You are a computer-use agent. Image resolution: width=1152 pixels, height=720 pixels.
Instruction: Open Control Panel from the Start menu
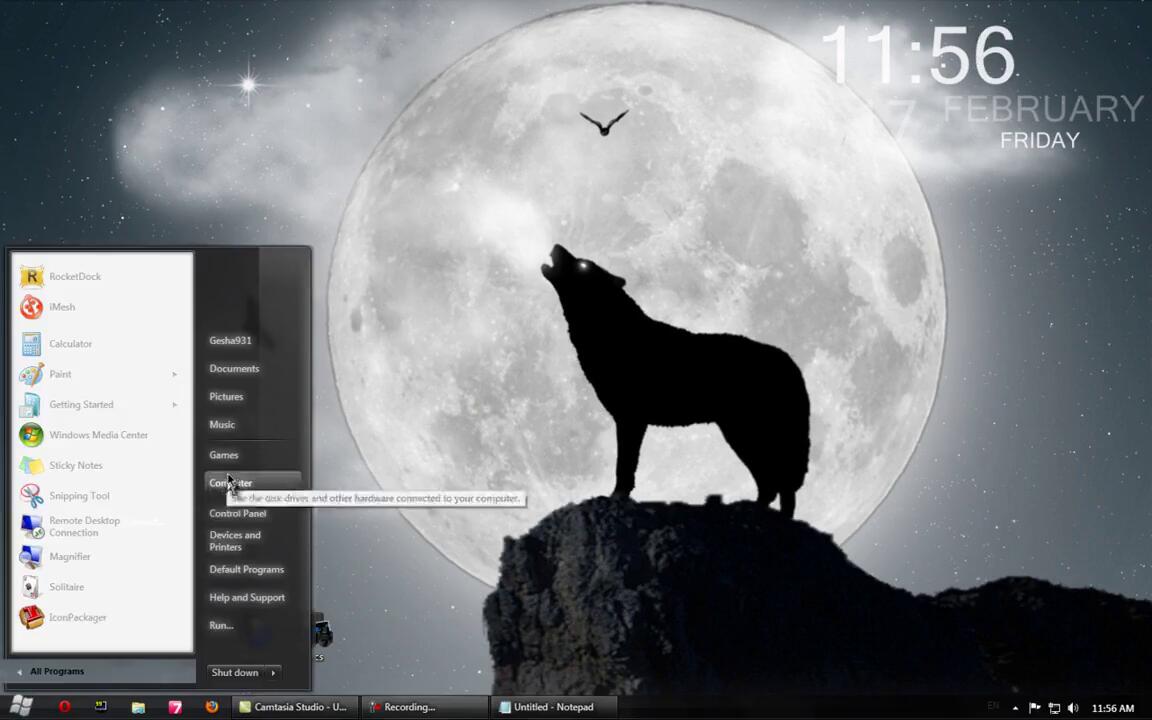pyautogui.click(x=237, y=513)
